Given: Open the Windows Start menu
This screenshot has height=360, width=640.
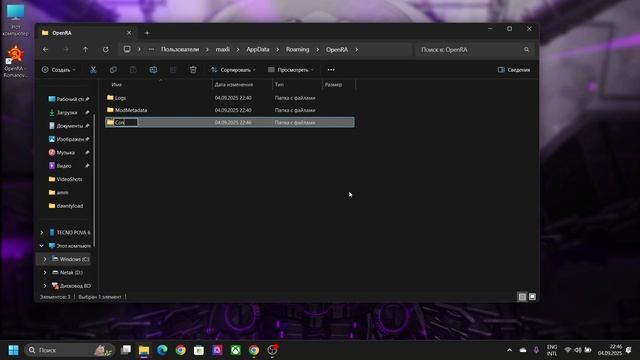Looking at the screenshot, I should [x=13, y=350].
